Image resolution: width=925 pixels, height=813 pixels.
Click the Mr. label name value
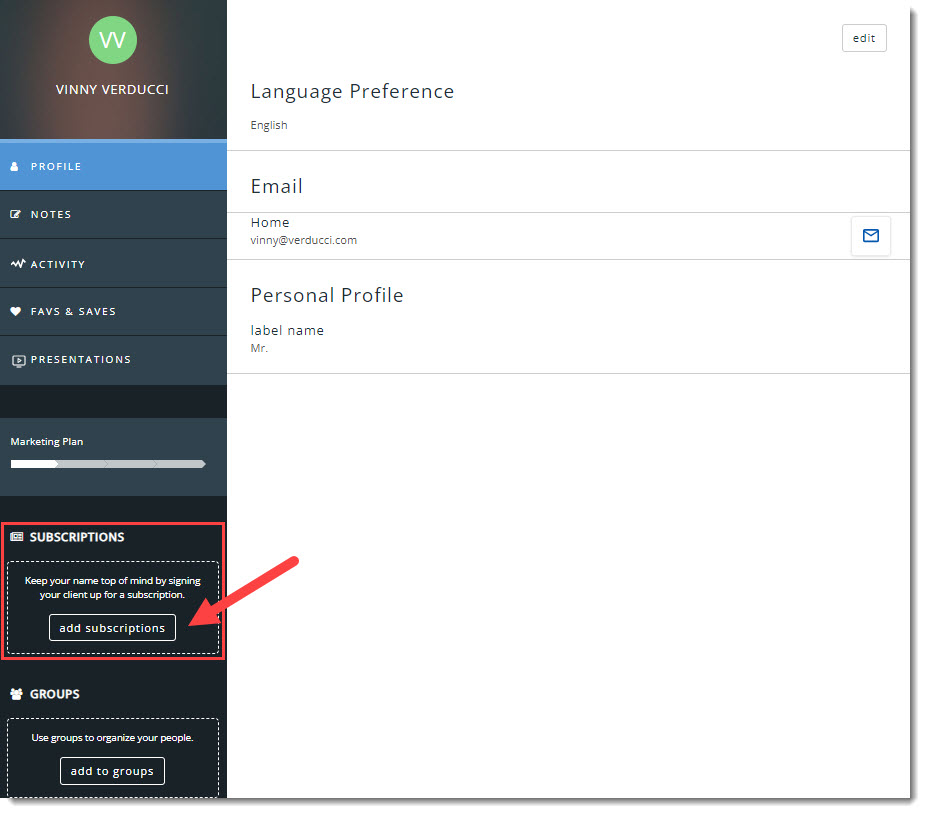click(259, 348)
